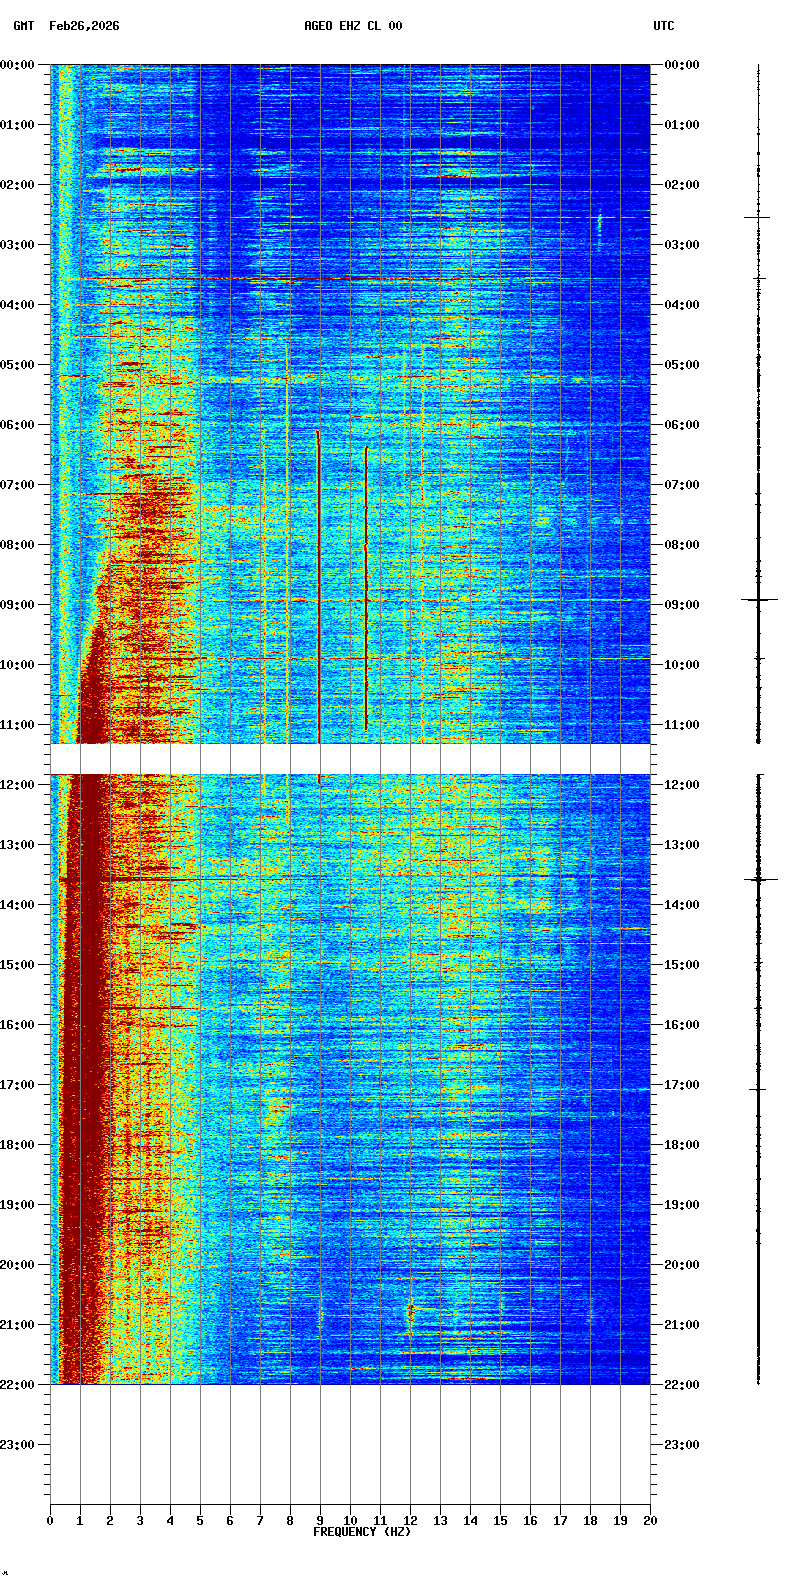The height and width of the screenshot is (1584, 802).
Task: Click the UTC label at top right
Action: point(664,26)
